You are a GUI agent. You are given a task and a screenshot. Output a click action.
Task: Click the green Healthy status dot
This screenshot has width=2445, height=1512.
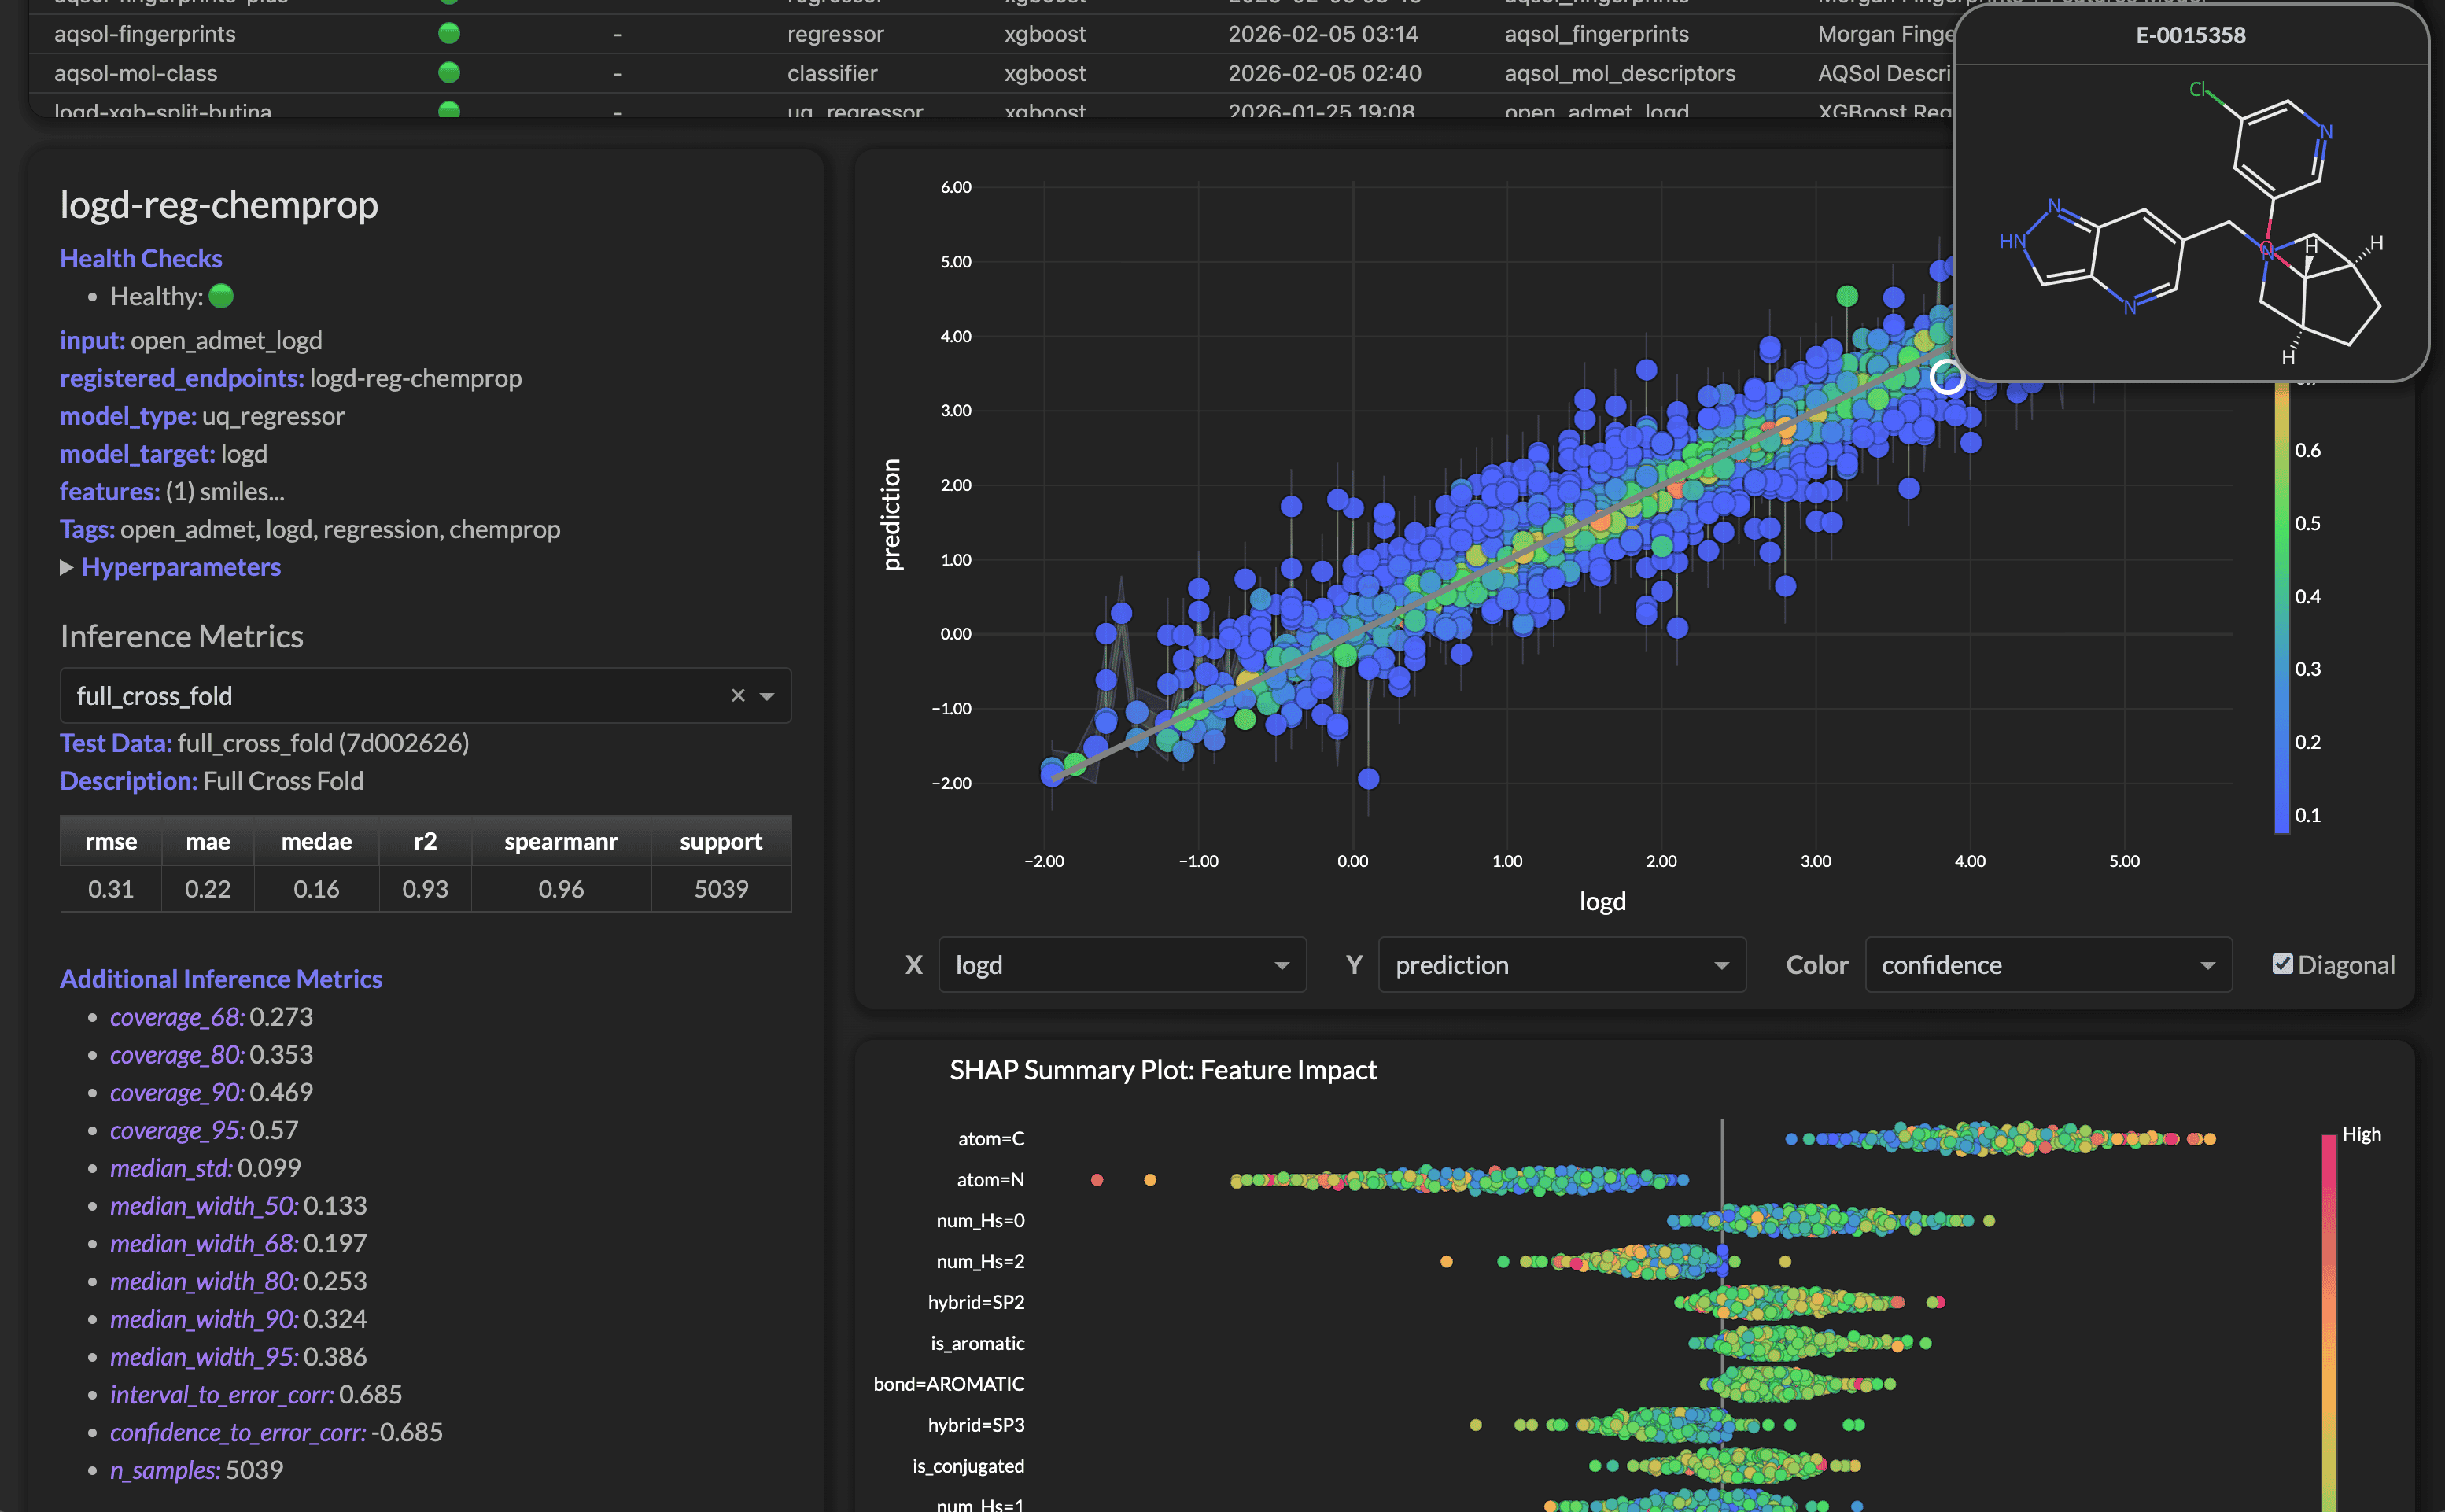coord(221,296)
